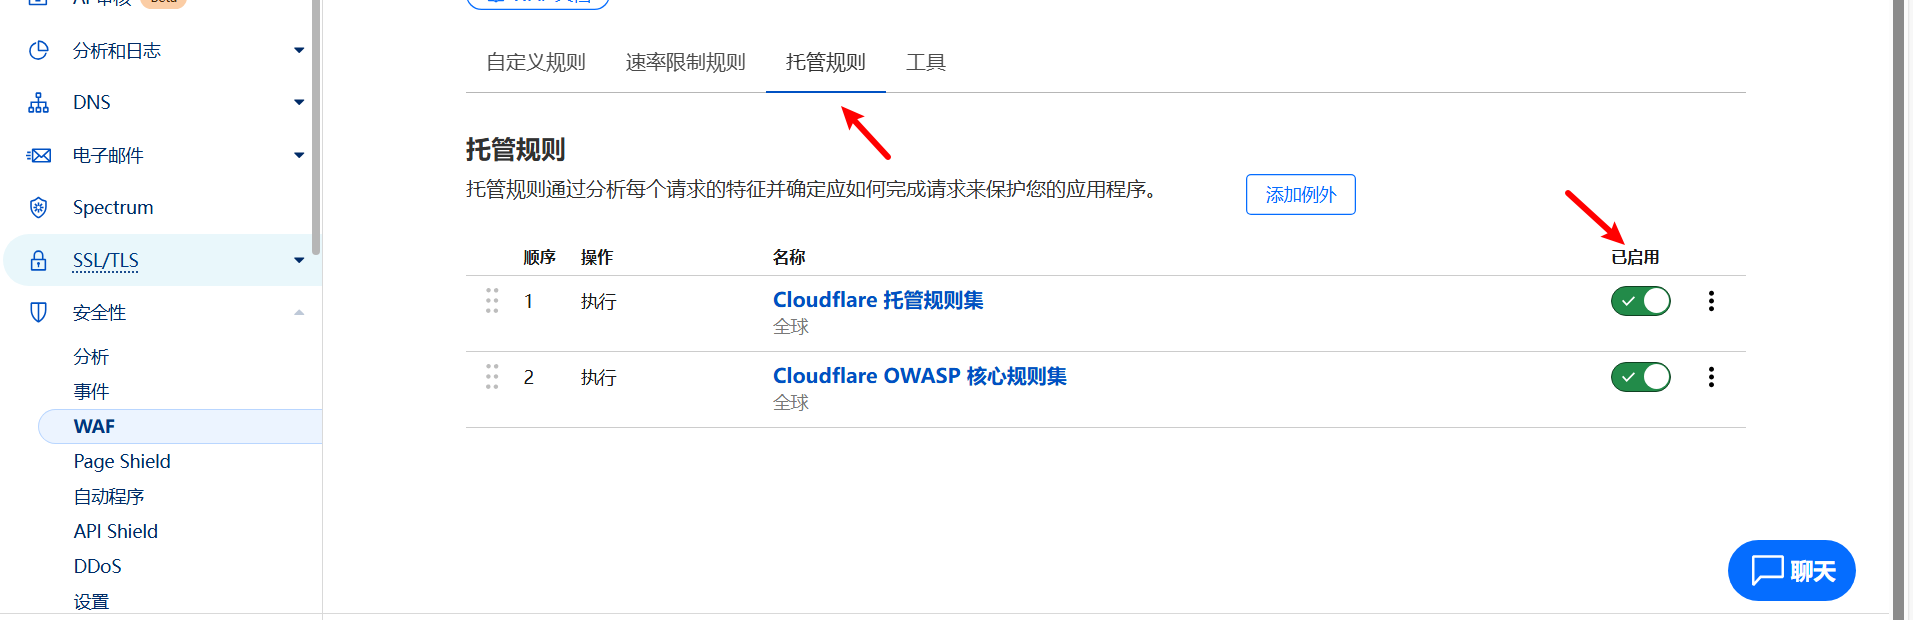Screen dimensions: 1913x620
Task: Expand the DNS dropdown arrow
Action: [x=298, y=103]
